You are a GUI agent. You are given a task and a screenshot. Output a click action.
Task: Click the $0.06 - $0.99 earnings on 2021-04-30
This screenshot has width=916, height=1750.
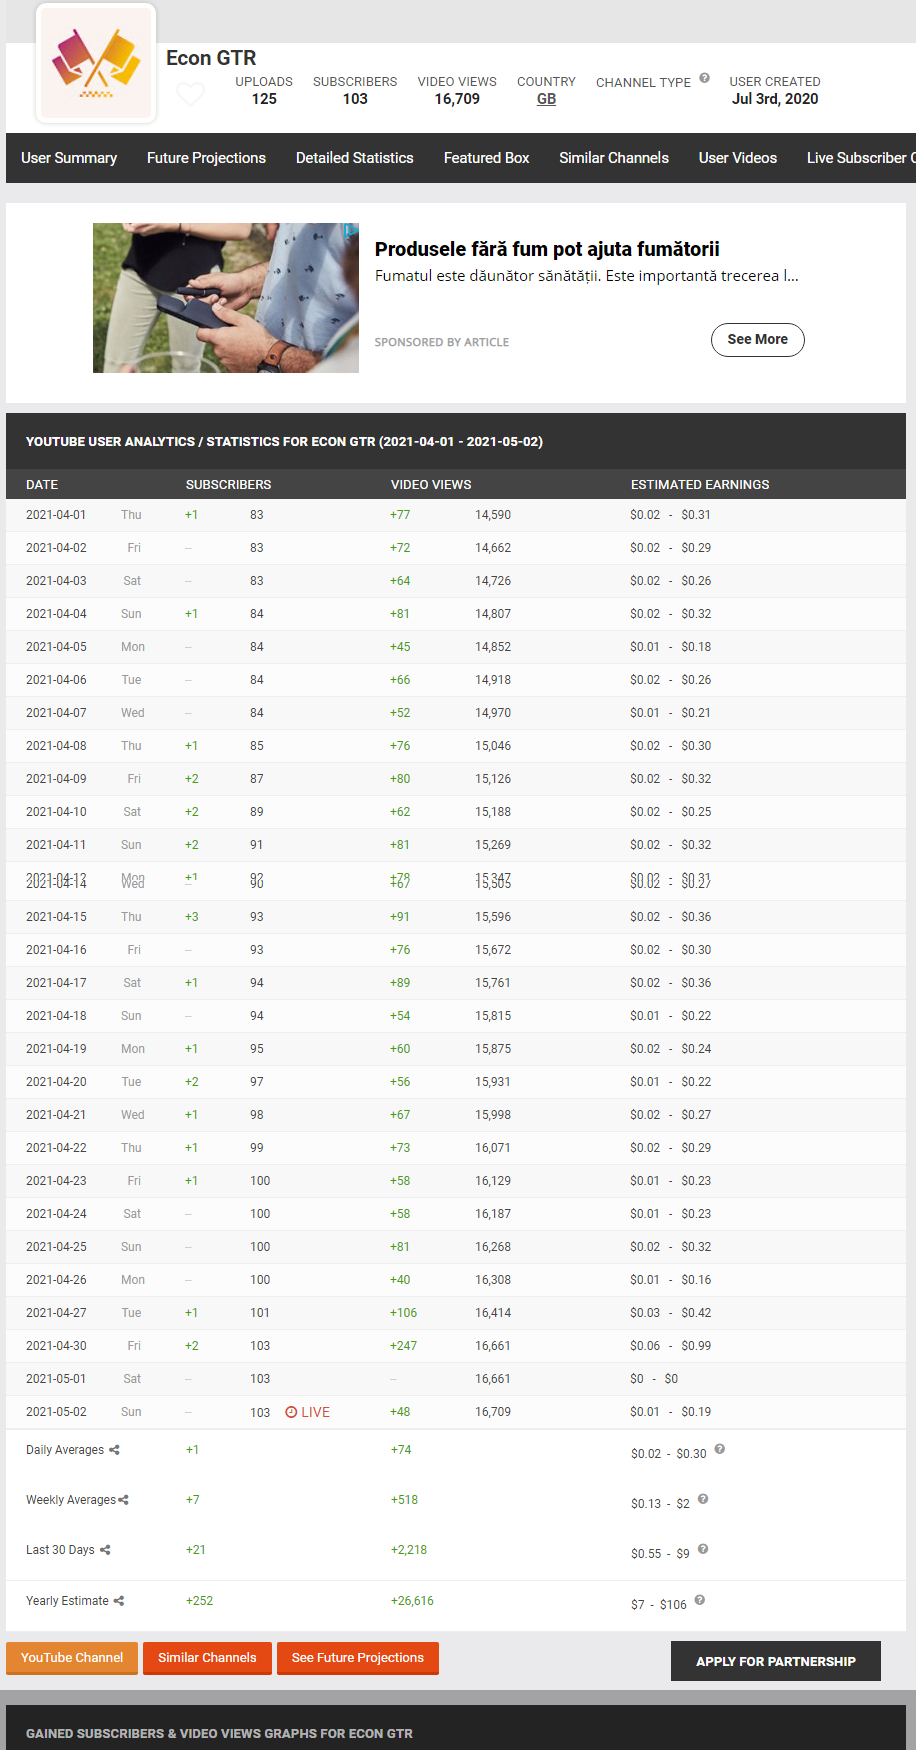tap(671, 1346)
